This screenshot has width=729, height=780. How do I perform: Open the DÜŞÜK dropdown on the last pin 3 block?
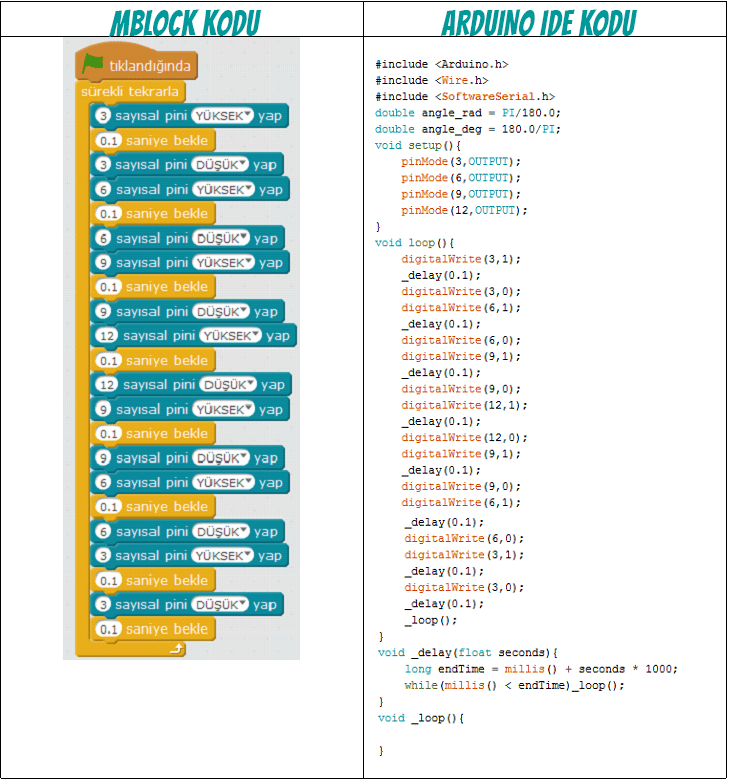tap(220, 604)
